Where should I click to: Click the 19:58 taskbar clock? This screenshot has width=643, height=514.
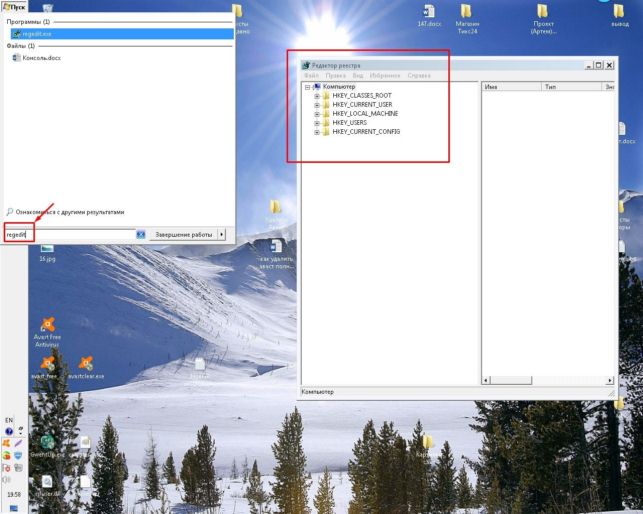click(x=14, y=495)
